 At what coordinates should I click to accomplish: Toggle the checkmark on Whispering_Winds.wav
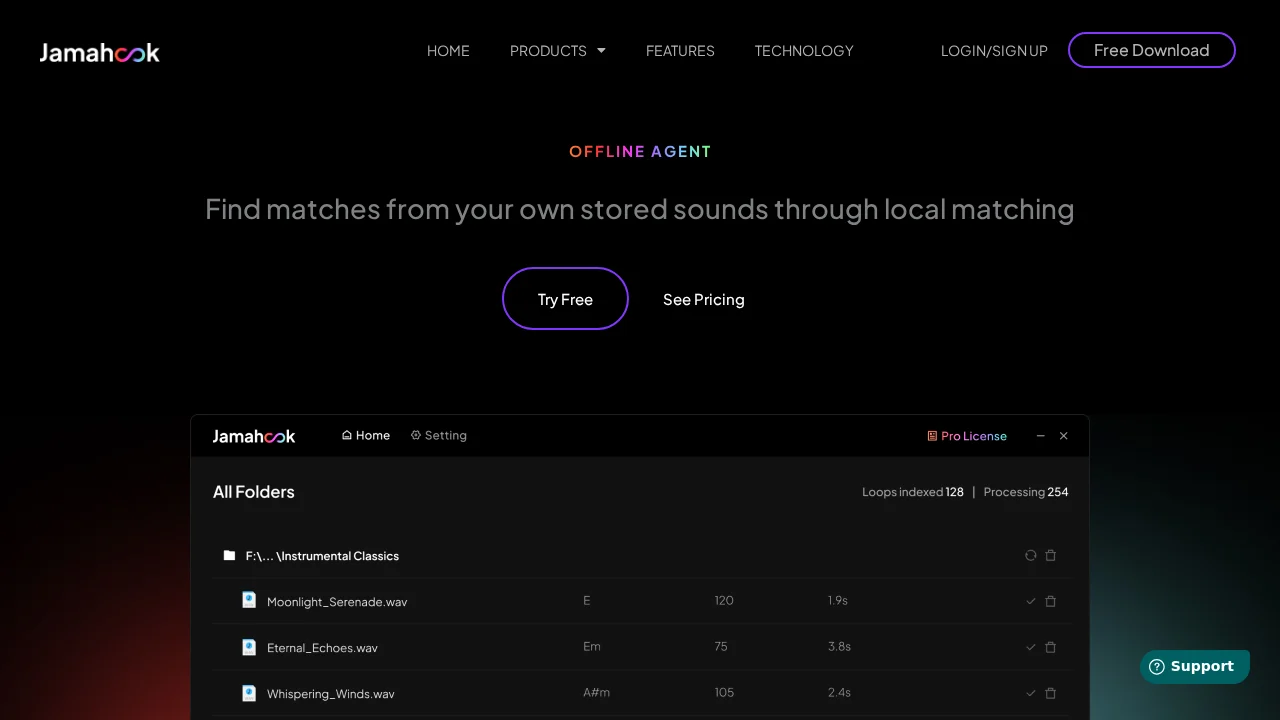(x=1030, y=693)
